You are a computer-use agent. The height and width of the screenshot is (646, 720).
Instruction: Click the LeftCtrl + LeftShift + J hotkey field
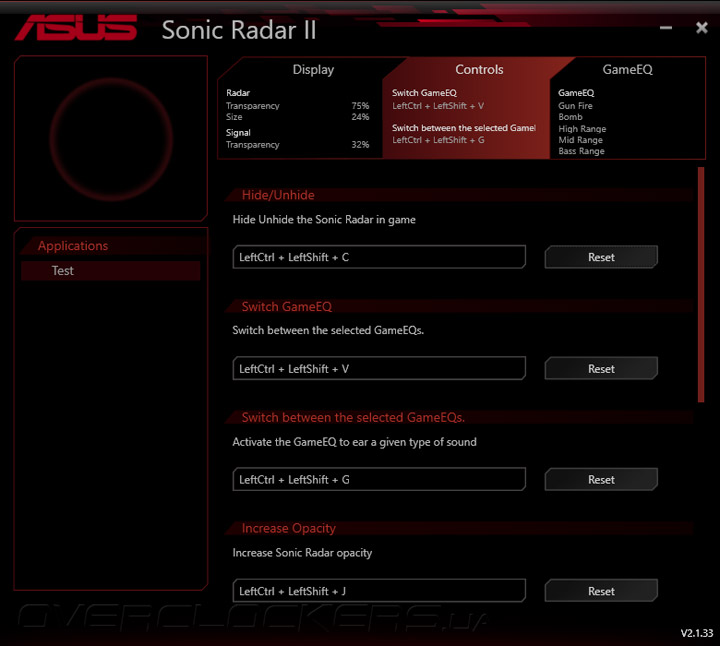[379, 591]
